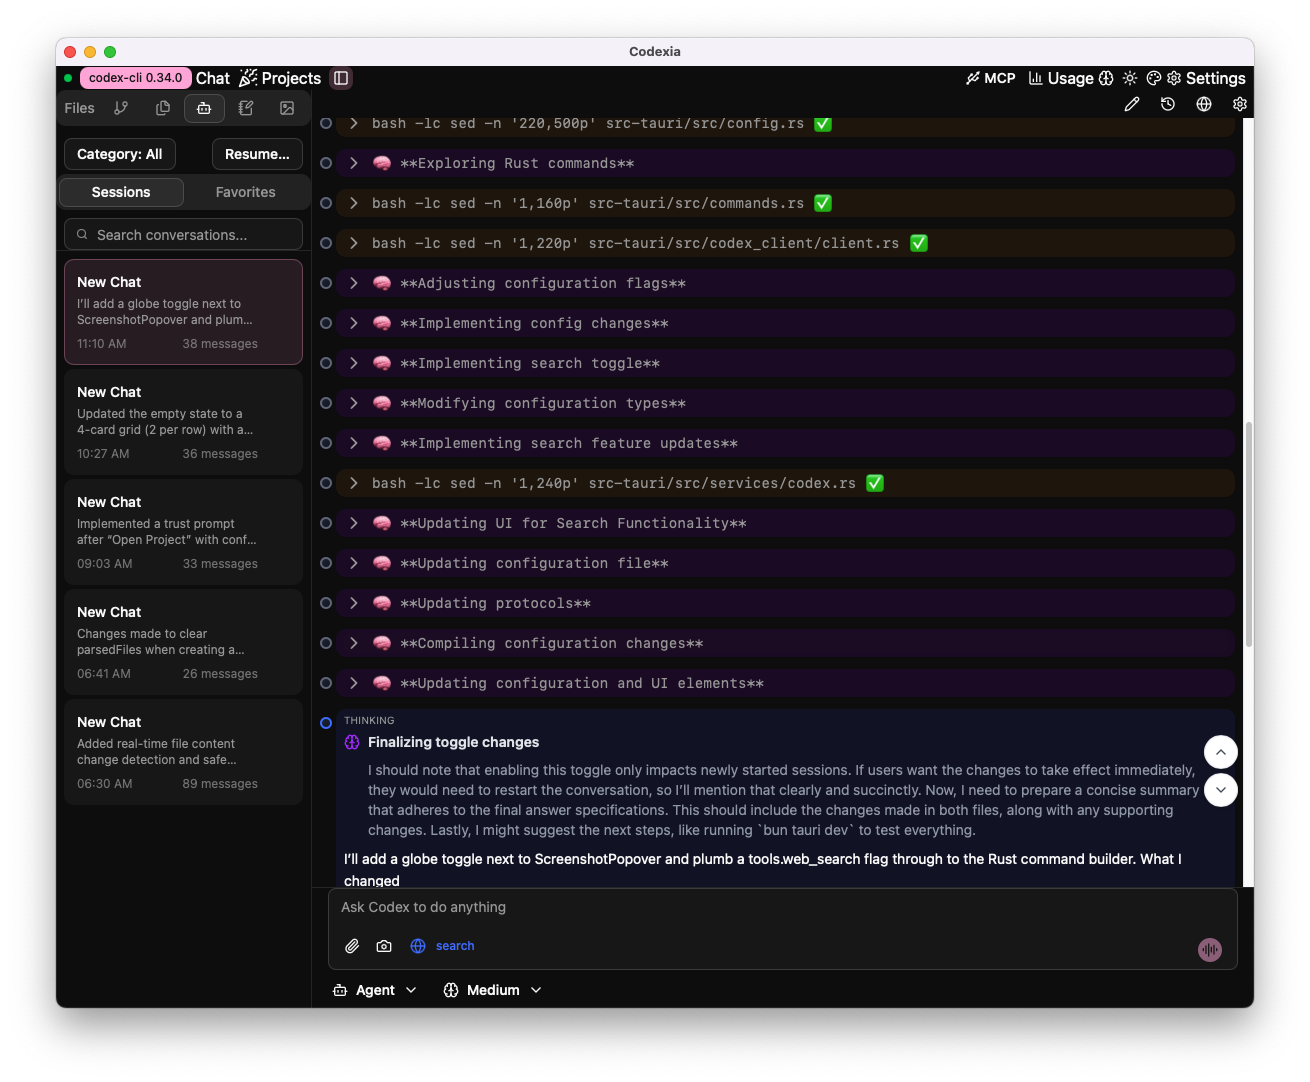Click the Ask Codex to do anything input
Screen dimensions: 1310x1082
tap(780, 908)
